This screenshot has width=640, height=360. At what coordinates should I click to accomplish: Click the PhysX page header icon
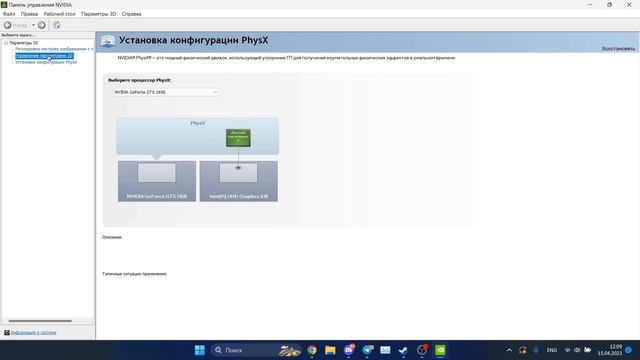108,41
